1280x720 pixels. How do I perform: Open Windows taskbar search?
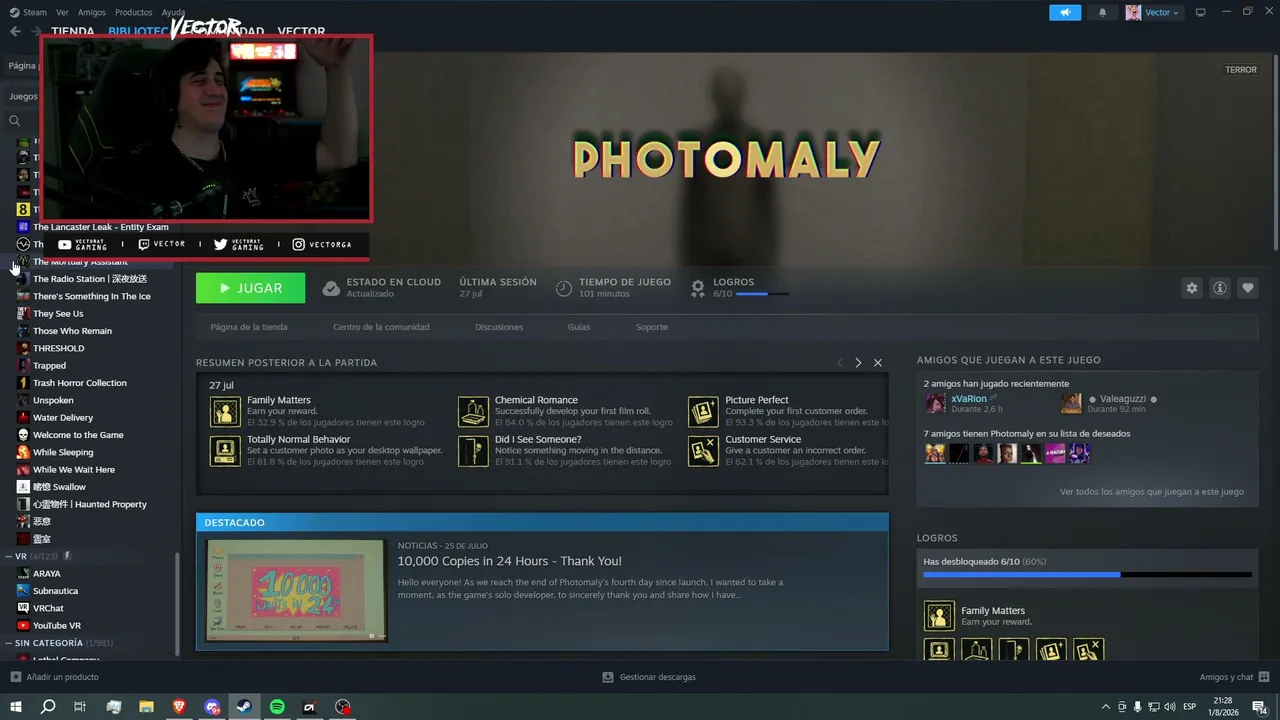48,707
